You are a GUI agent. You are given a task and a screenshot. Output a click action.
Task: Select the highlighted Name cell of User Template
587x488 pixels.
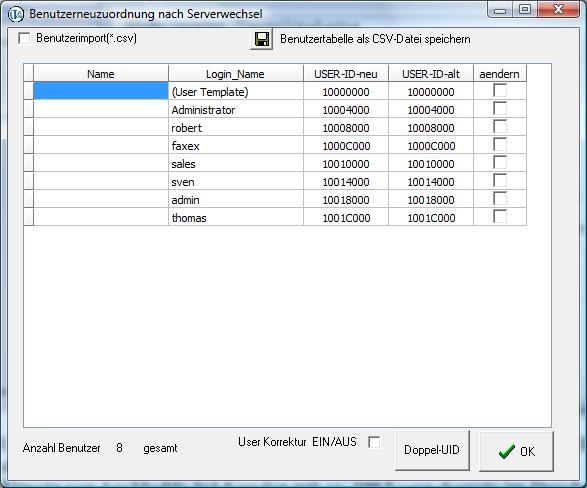click(x=101, y=91)
